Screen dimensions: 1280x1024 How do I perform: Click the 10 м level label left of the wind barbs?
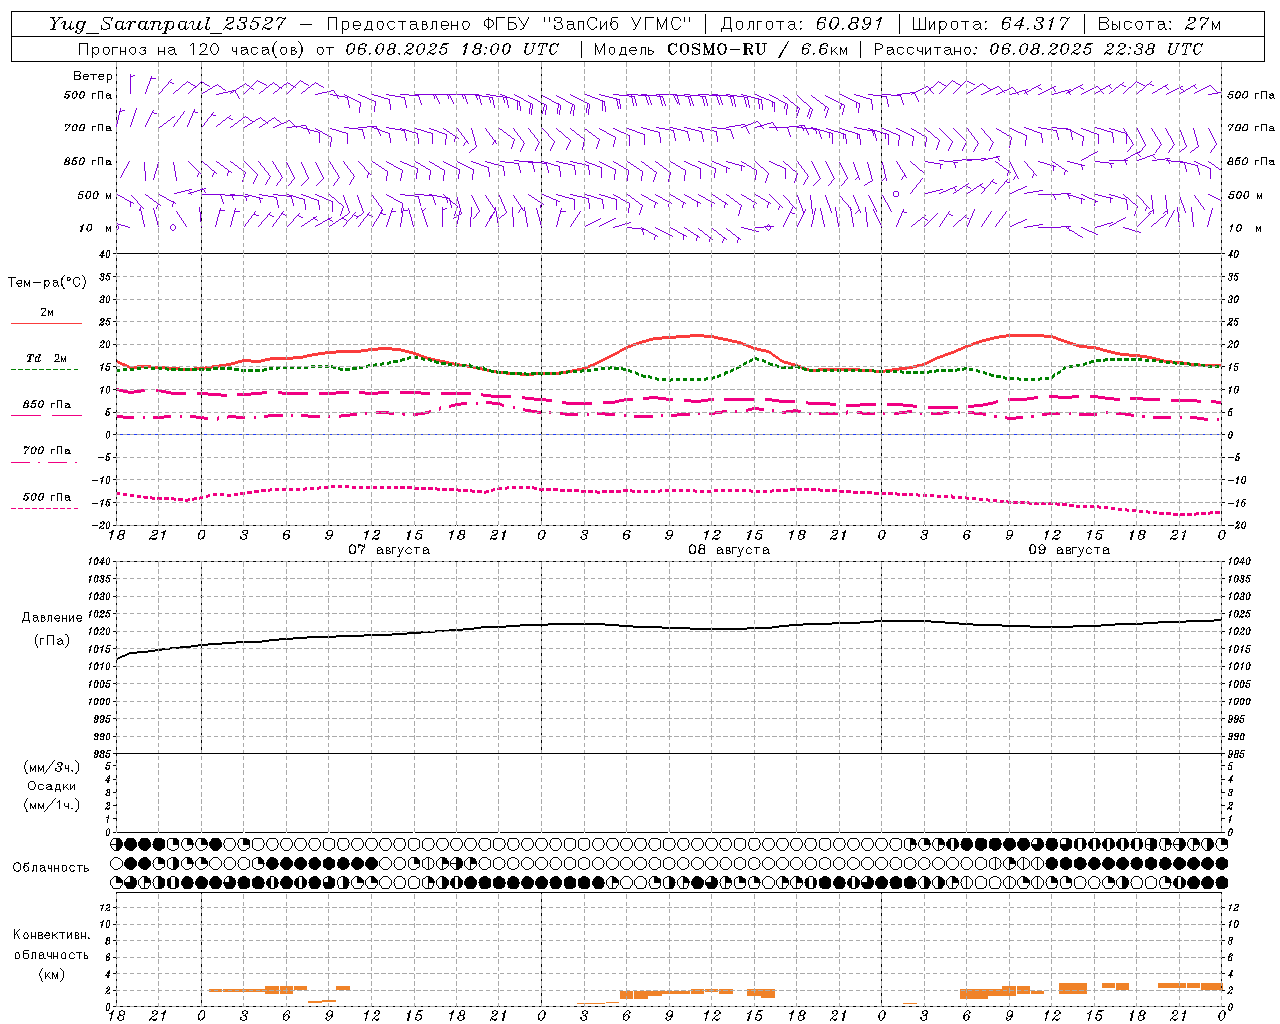tap(96, 228)
